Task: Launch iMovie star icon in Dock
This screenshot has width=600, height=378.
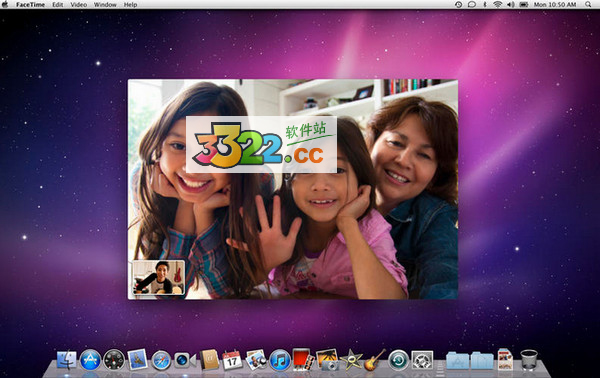Action: [x=351, y=360]
